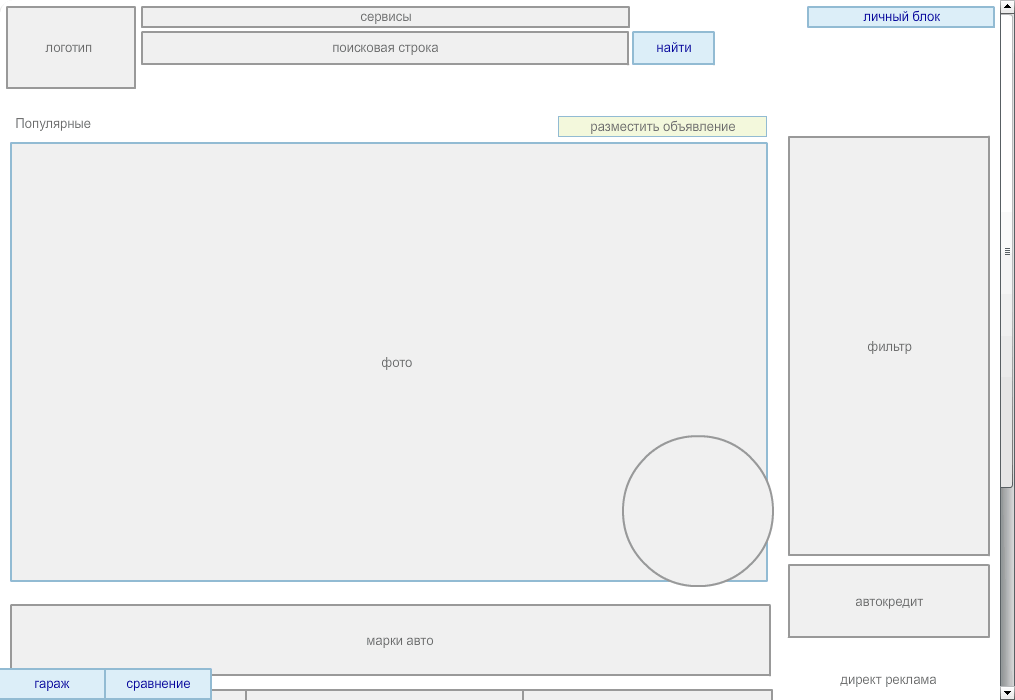Screen dimensions: 1015x700
Task: Click разместить объявление
Action: click(662, 126)
